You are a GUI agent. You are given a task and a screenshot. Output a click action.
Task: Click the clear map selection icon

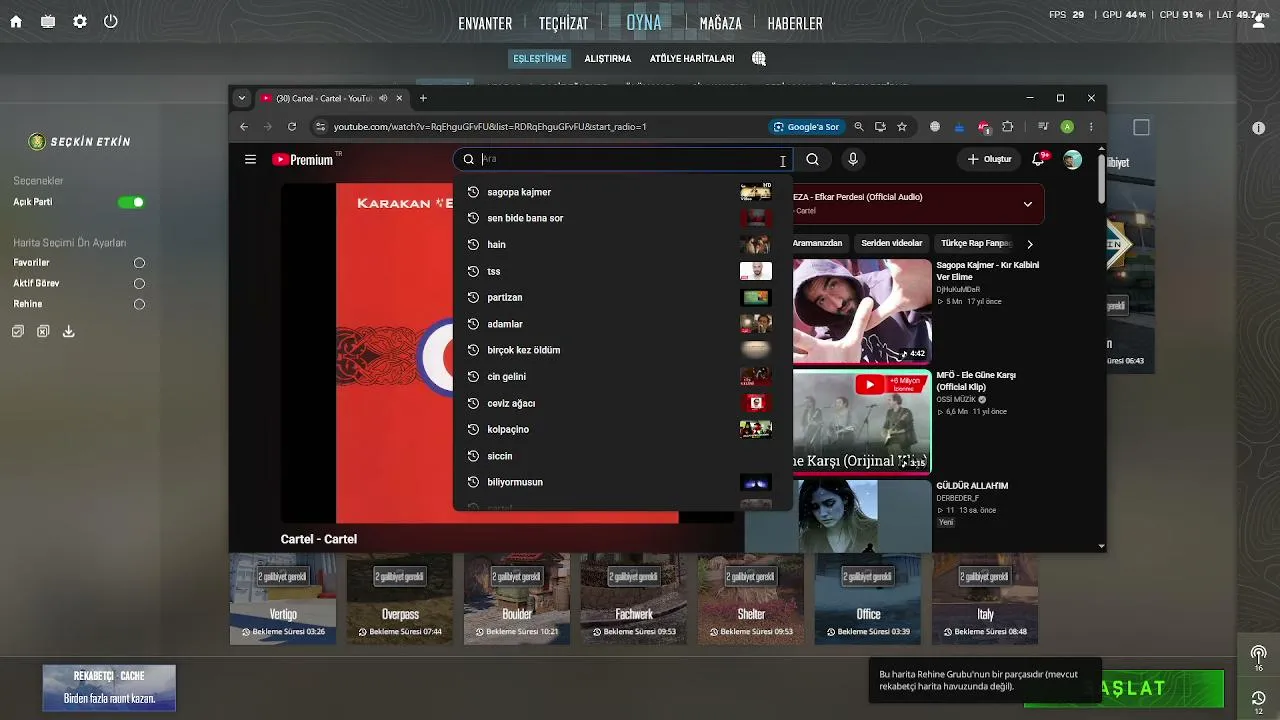[43, 332]
